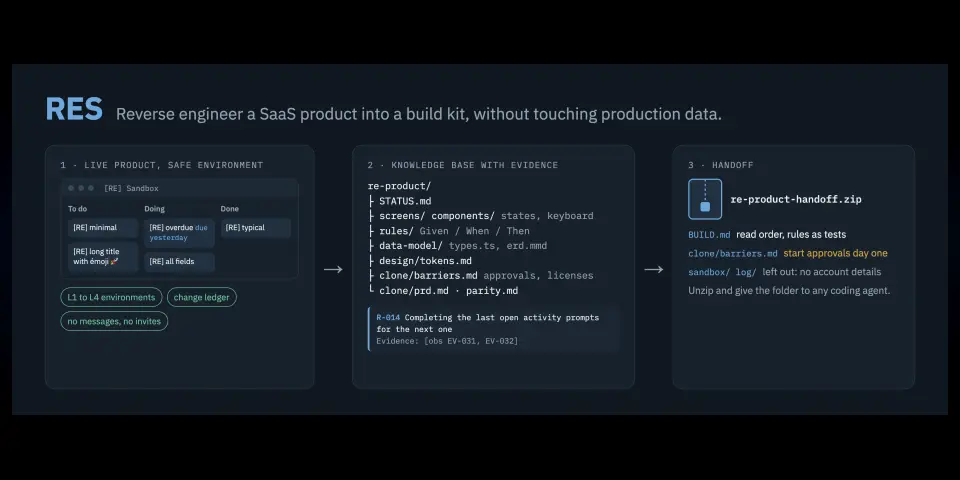Select the 'design/tokens.md' tree entry
The image size is (960, 480).
pyautogui.click(x=426, y=261)
